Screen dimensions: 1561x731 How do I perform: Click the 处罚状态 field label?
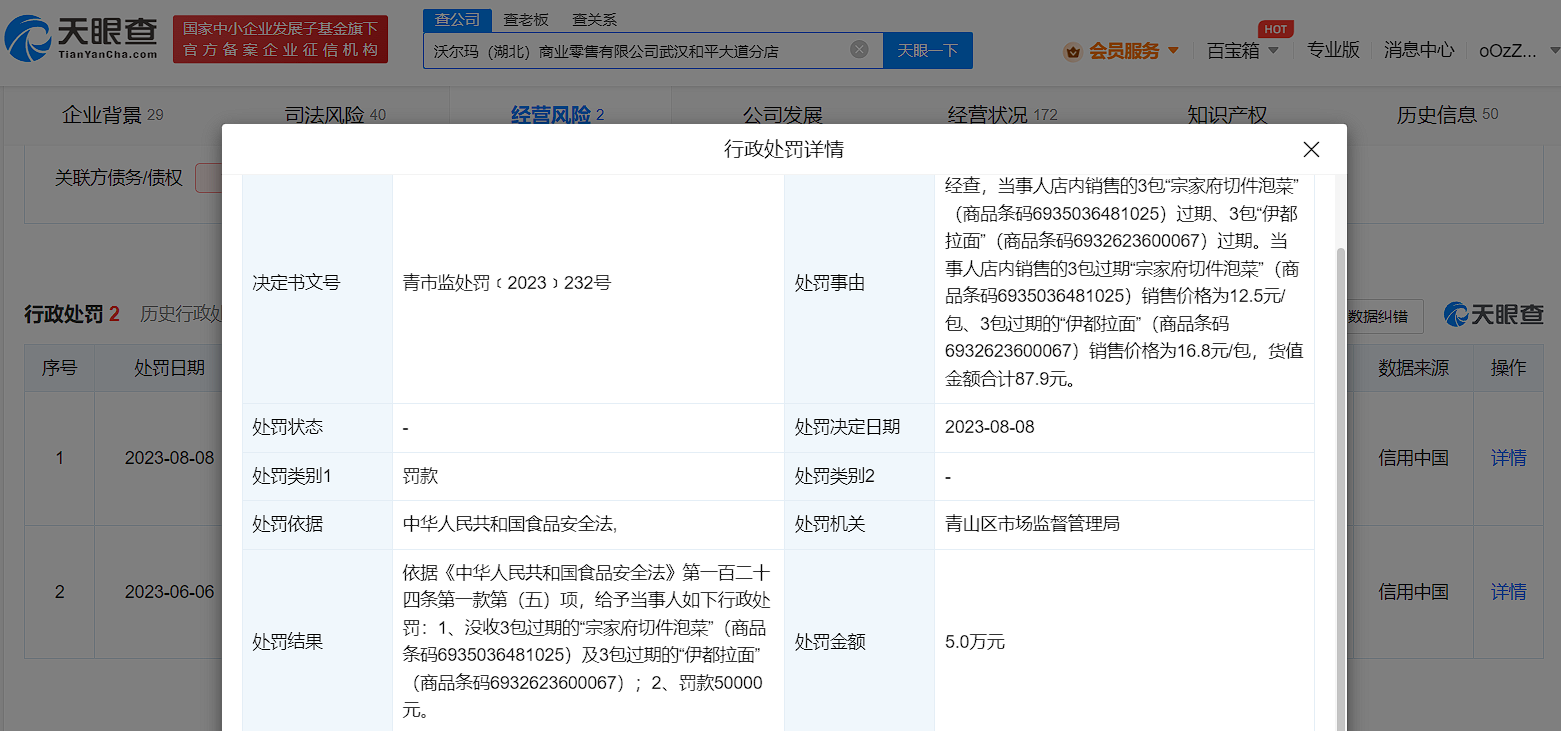287,427
